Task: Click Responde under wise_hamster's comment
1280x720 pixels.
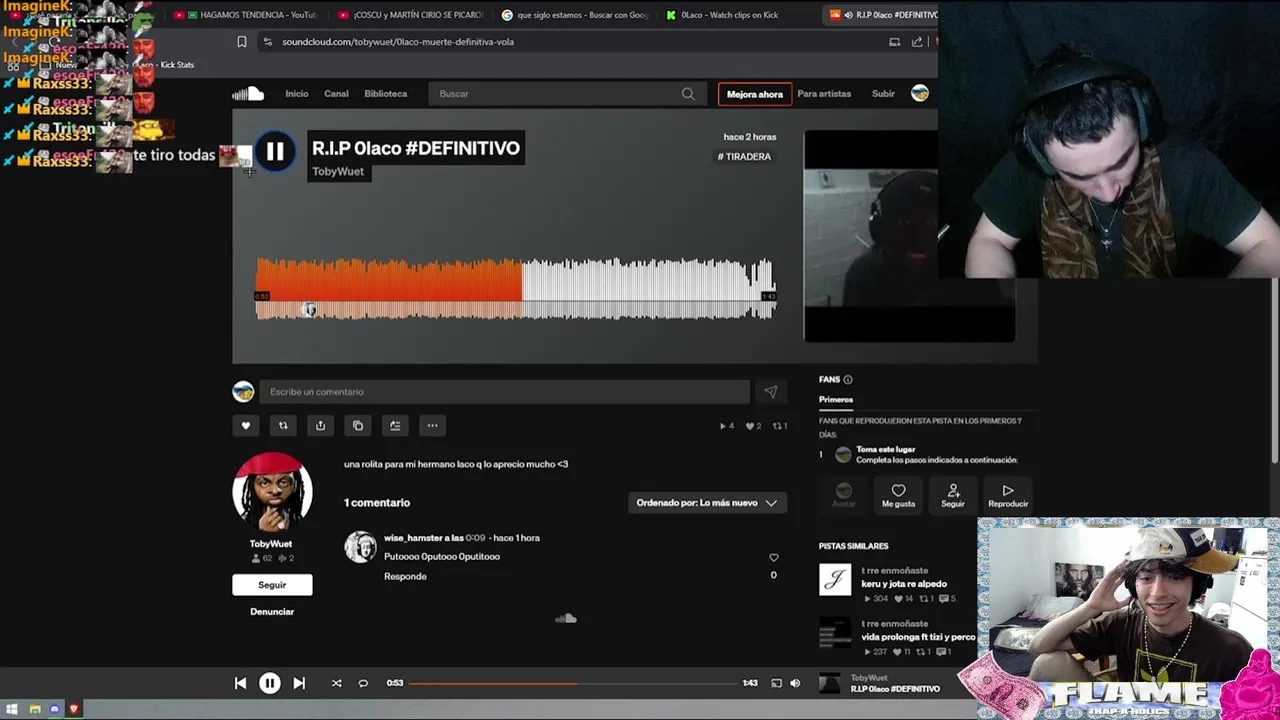Action: pyautogui.click(x=405, y=577)
